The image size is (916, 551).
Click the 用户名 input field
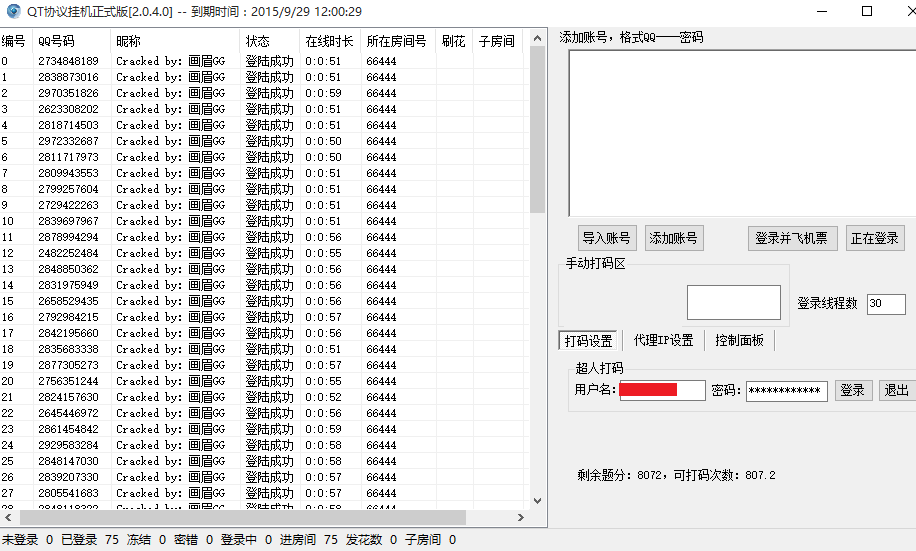coord(662,390)
